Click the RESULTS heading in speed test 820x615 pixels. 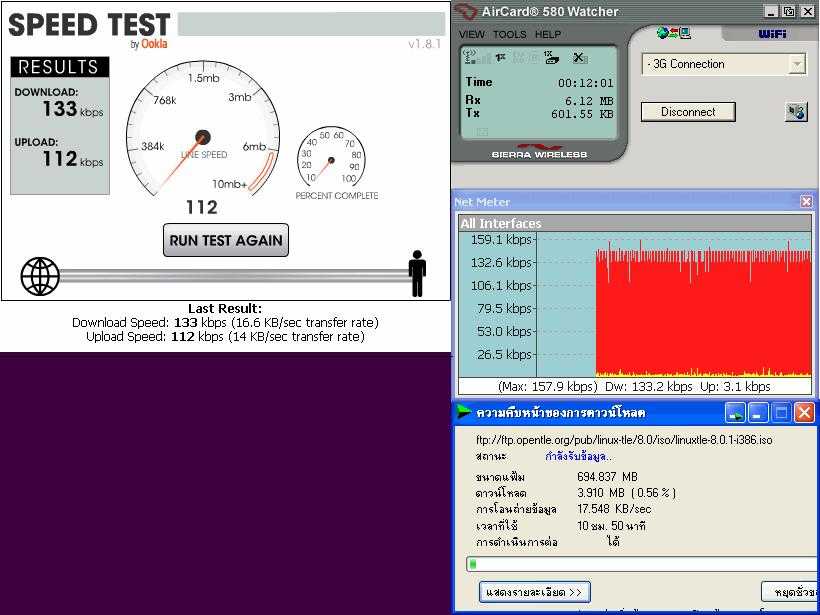59,67
